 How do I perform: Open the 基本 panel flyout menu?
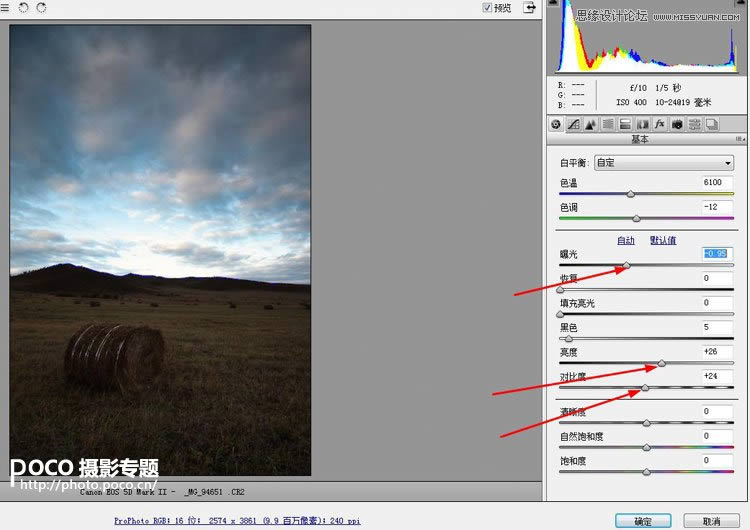click(x=739, y=140)
